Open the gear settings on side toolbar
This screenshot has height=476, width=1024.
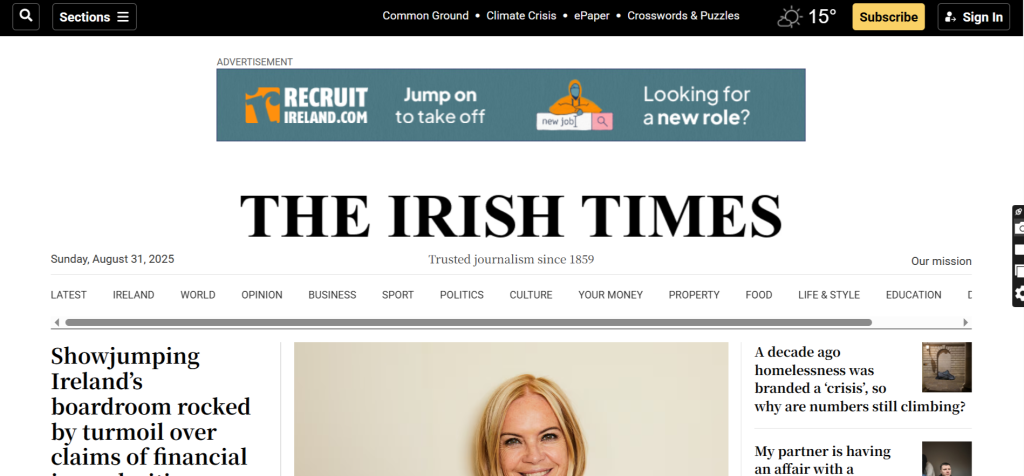pos(1019,294)
